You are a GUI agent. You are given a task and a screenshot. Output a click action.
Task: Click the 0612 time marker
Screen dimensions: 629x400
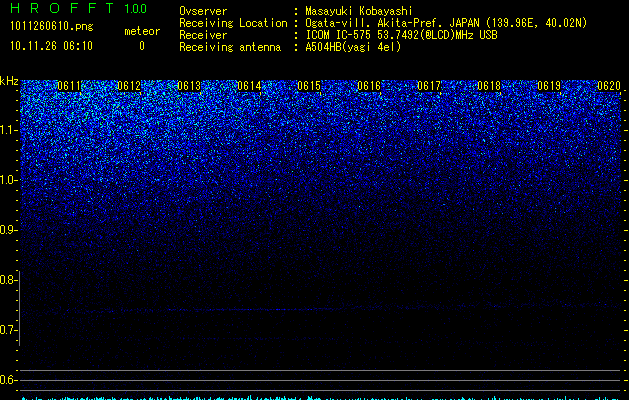tap(129, 86)
